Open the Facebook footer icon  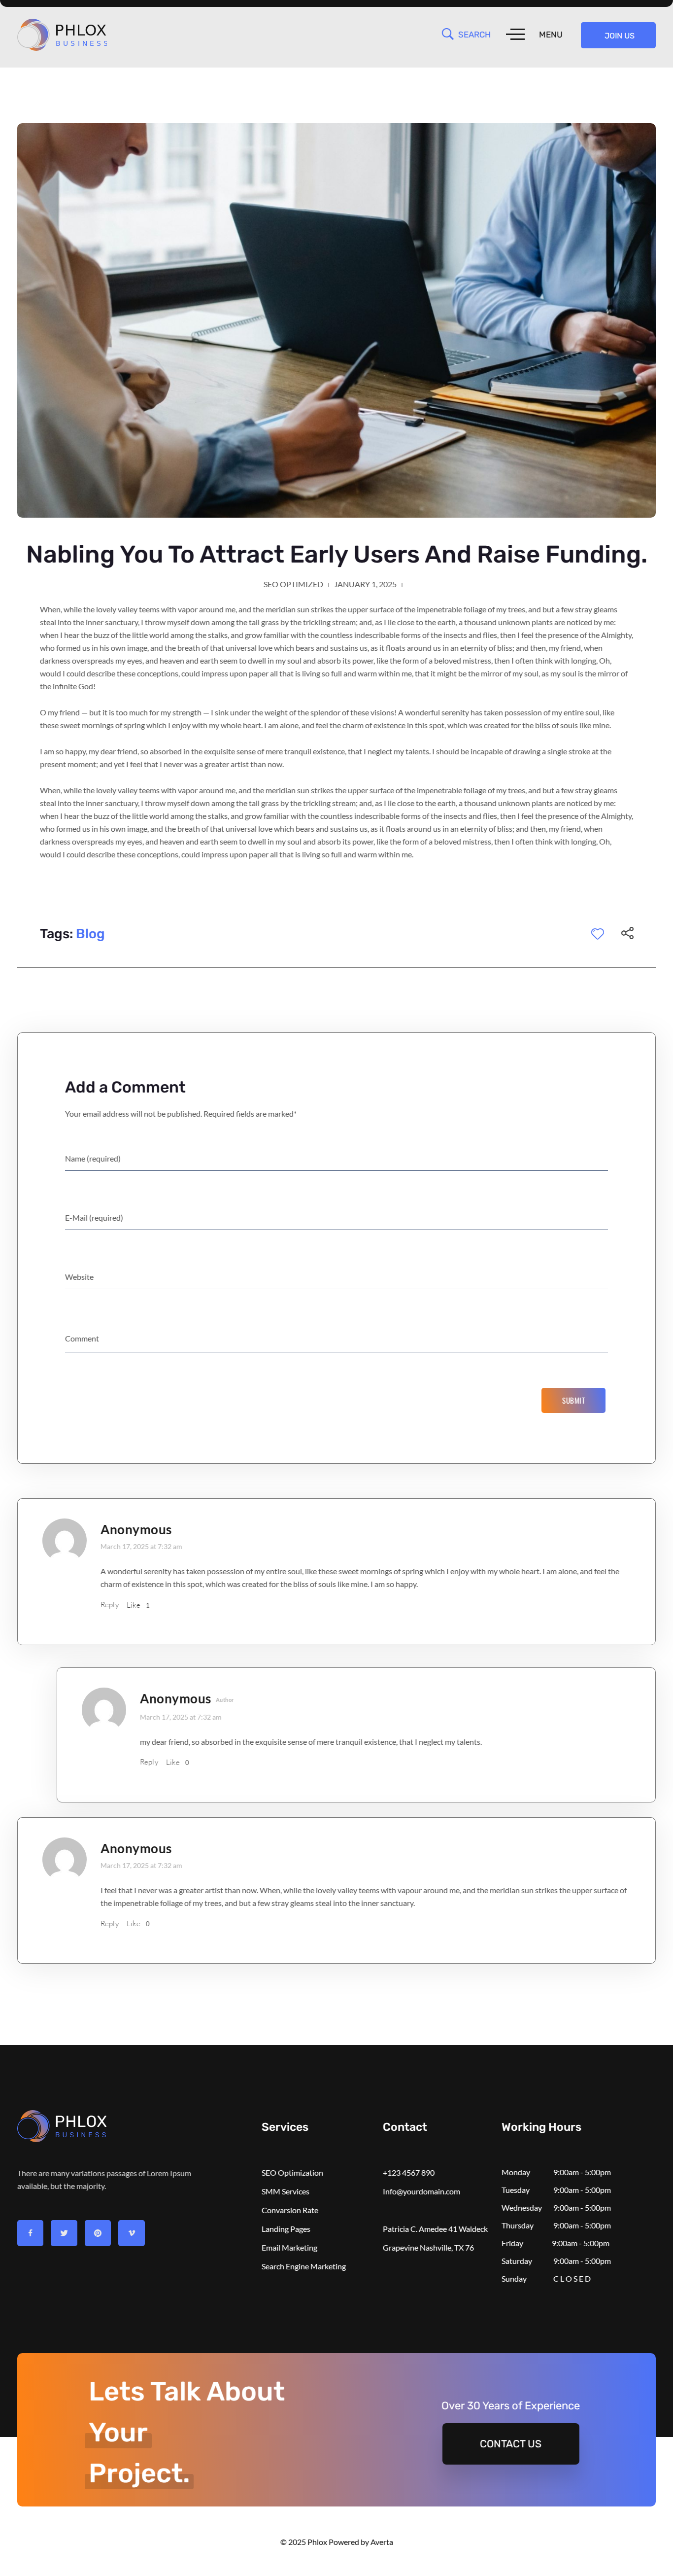pos(30,2233)
